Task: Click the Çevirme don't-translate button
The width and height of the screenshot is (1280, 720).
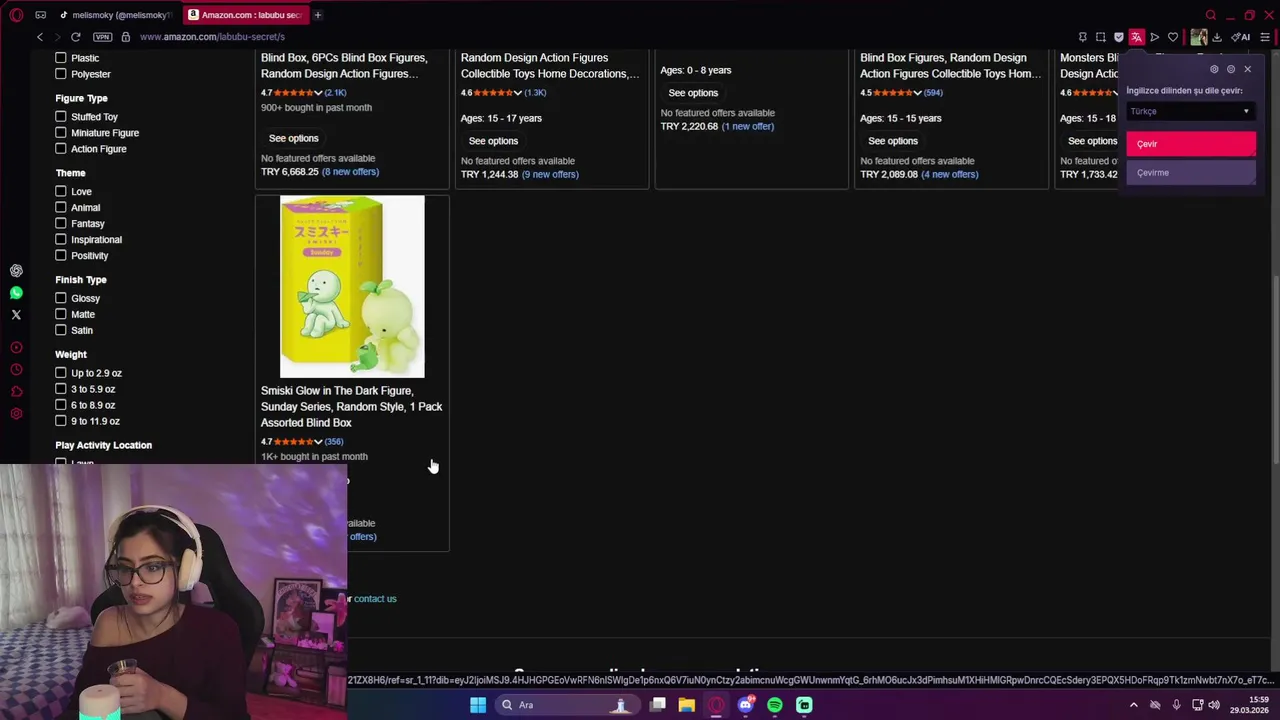Action: (x=1191, y=172)
